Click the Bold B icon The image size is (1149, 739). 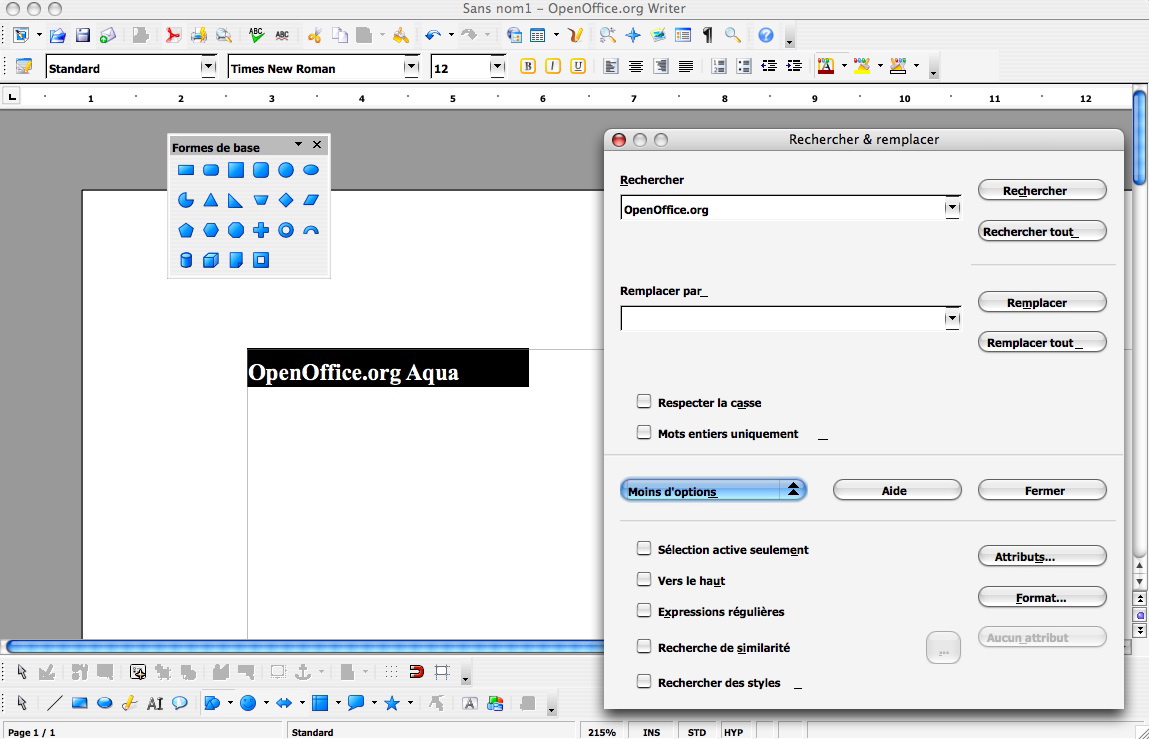[528, 66]
